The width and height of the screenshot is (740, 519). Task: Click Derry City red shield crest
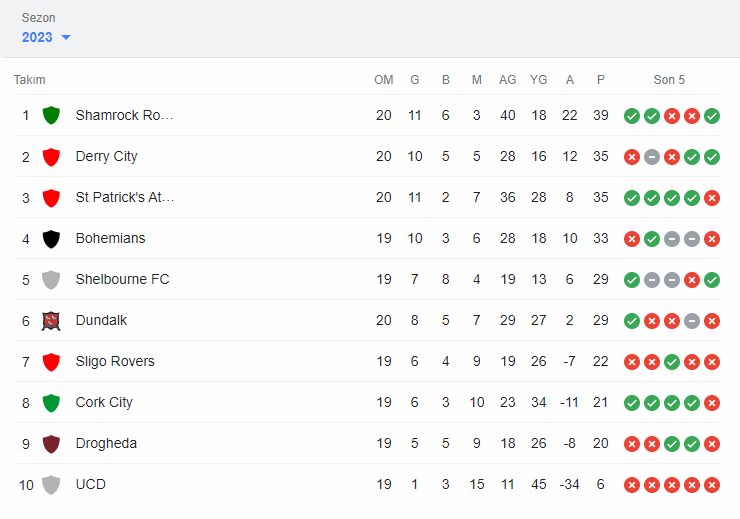tap(51, 156)
